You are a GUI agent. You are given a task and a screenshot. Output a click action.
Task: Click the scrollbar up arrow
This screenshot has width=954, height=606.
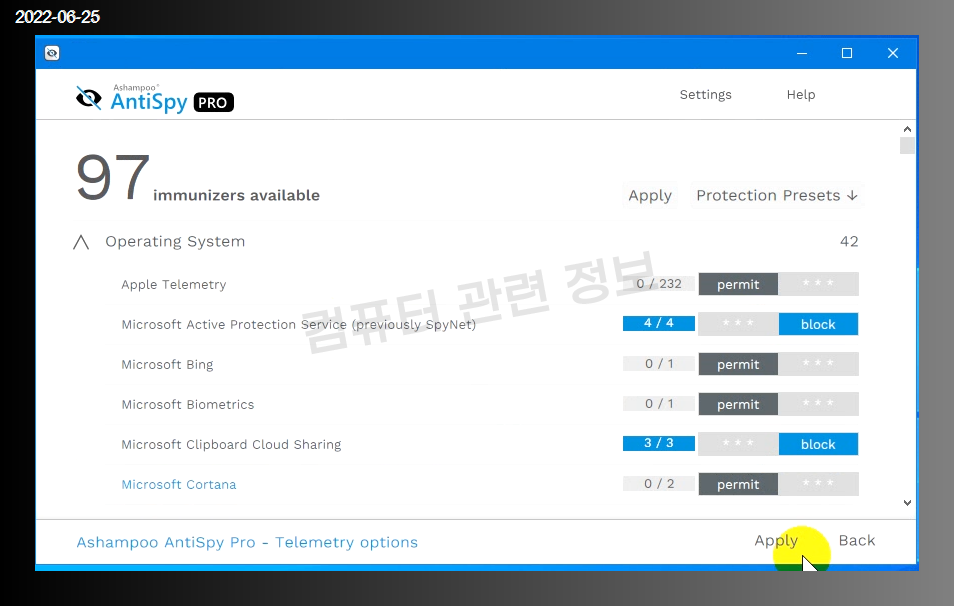tap(907, 129)
